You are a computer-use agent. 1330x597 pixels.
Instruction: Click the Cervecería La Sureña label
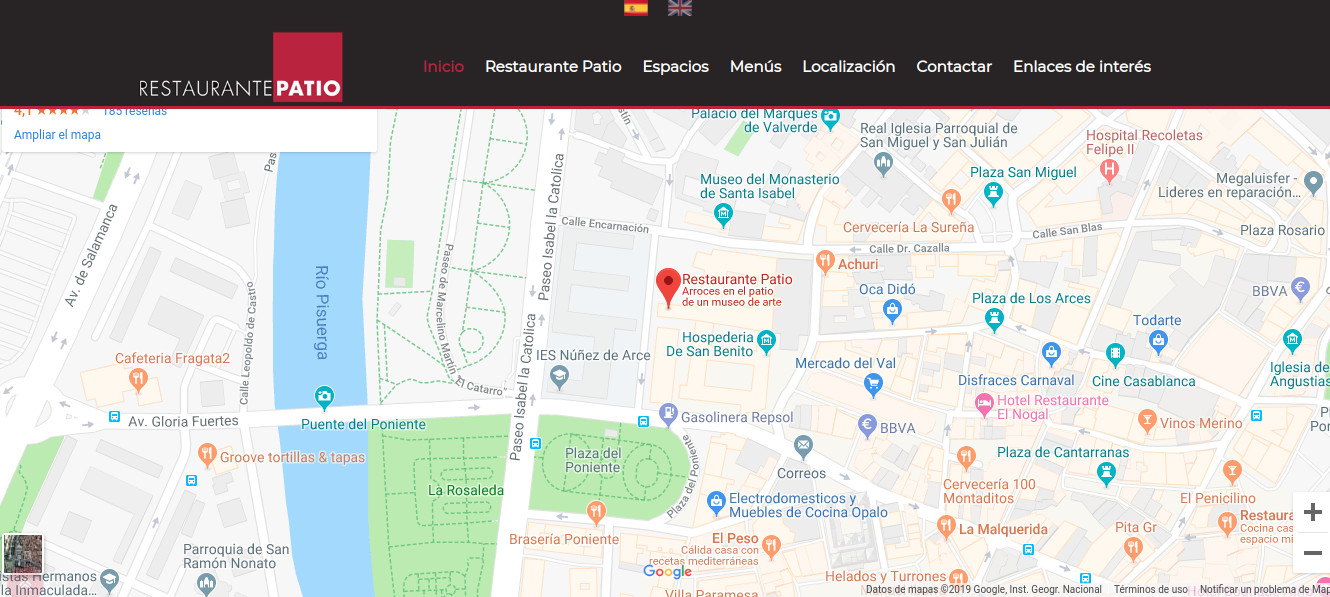tap(908, 227)
